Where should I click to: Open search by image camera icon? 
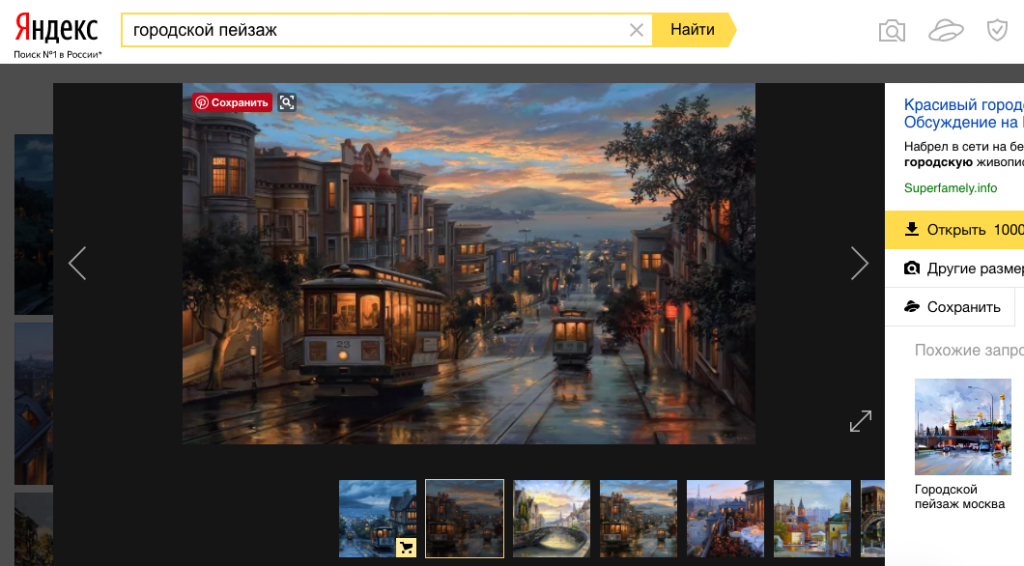891,31
